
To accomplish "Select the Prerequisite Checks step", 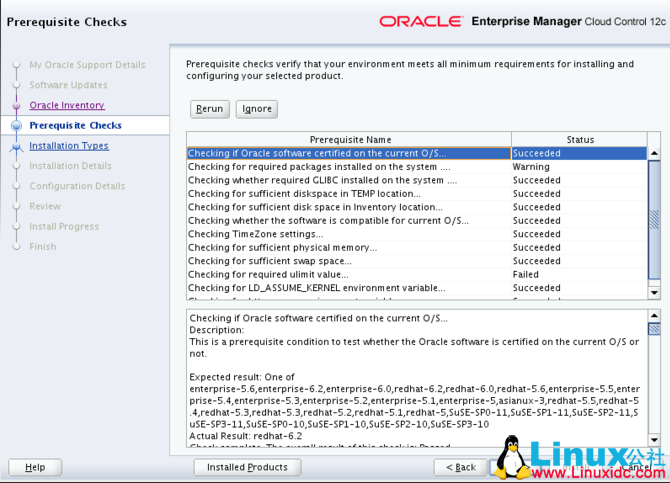I will (x=75, y=125).
